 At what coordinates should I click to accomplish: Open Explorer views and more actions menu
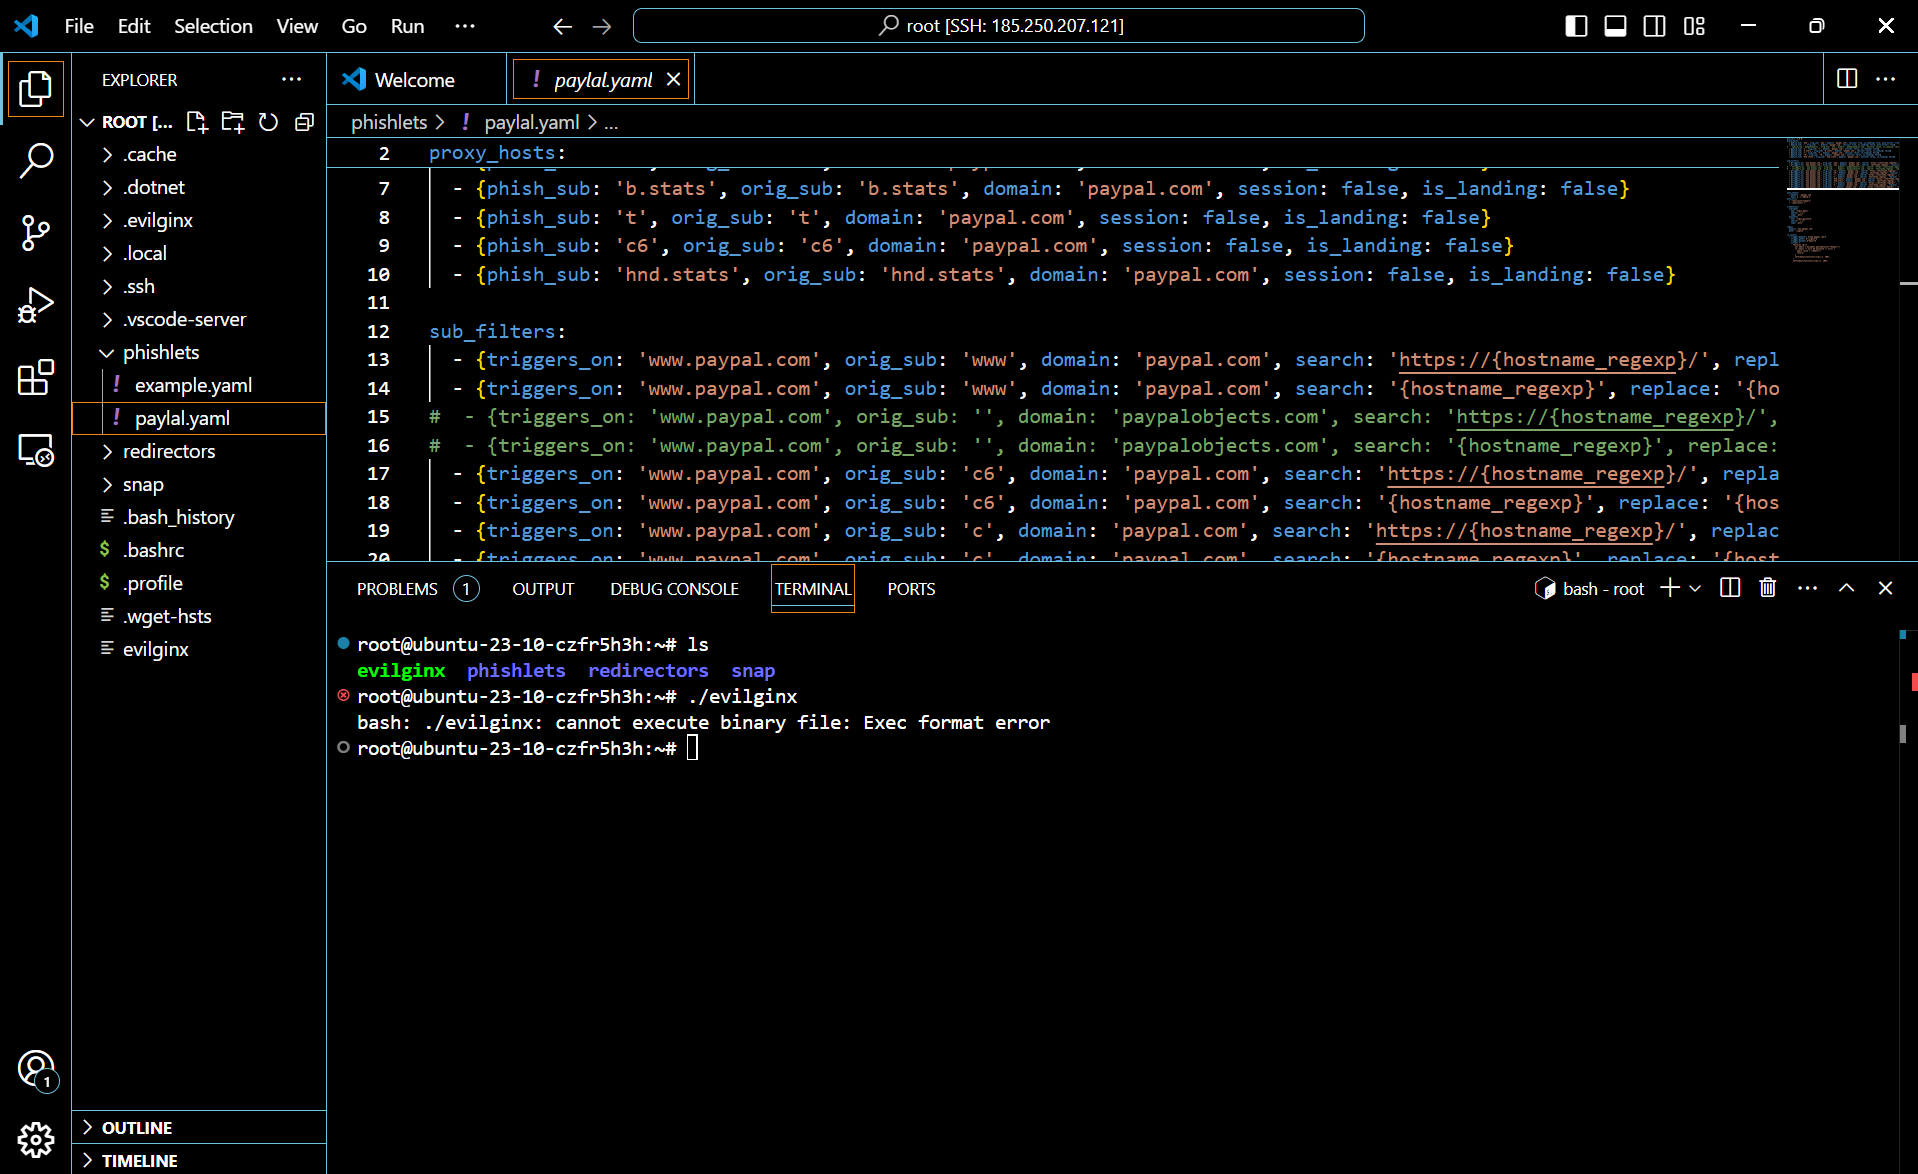point(291,79)
